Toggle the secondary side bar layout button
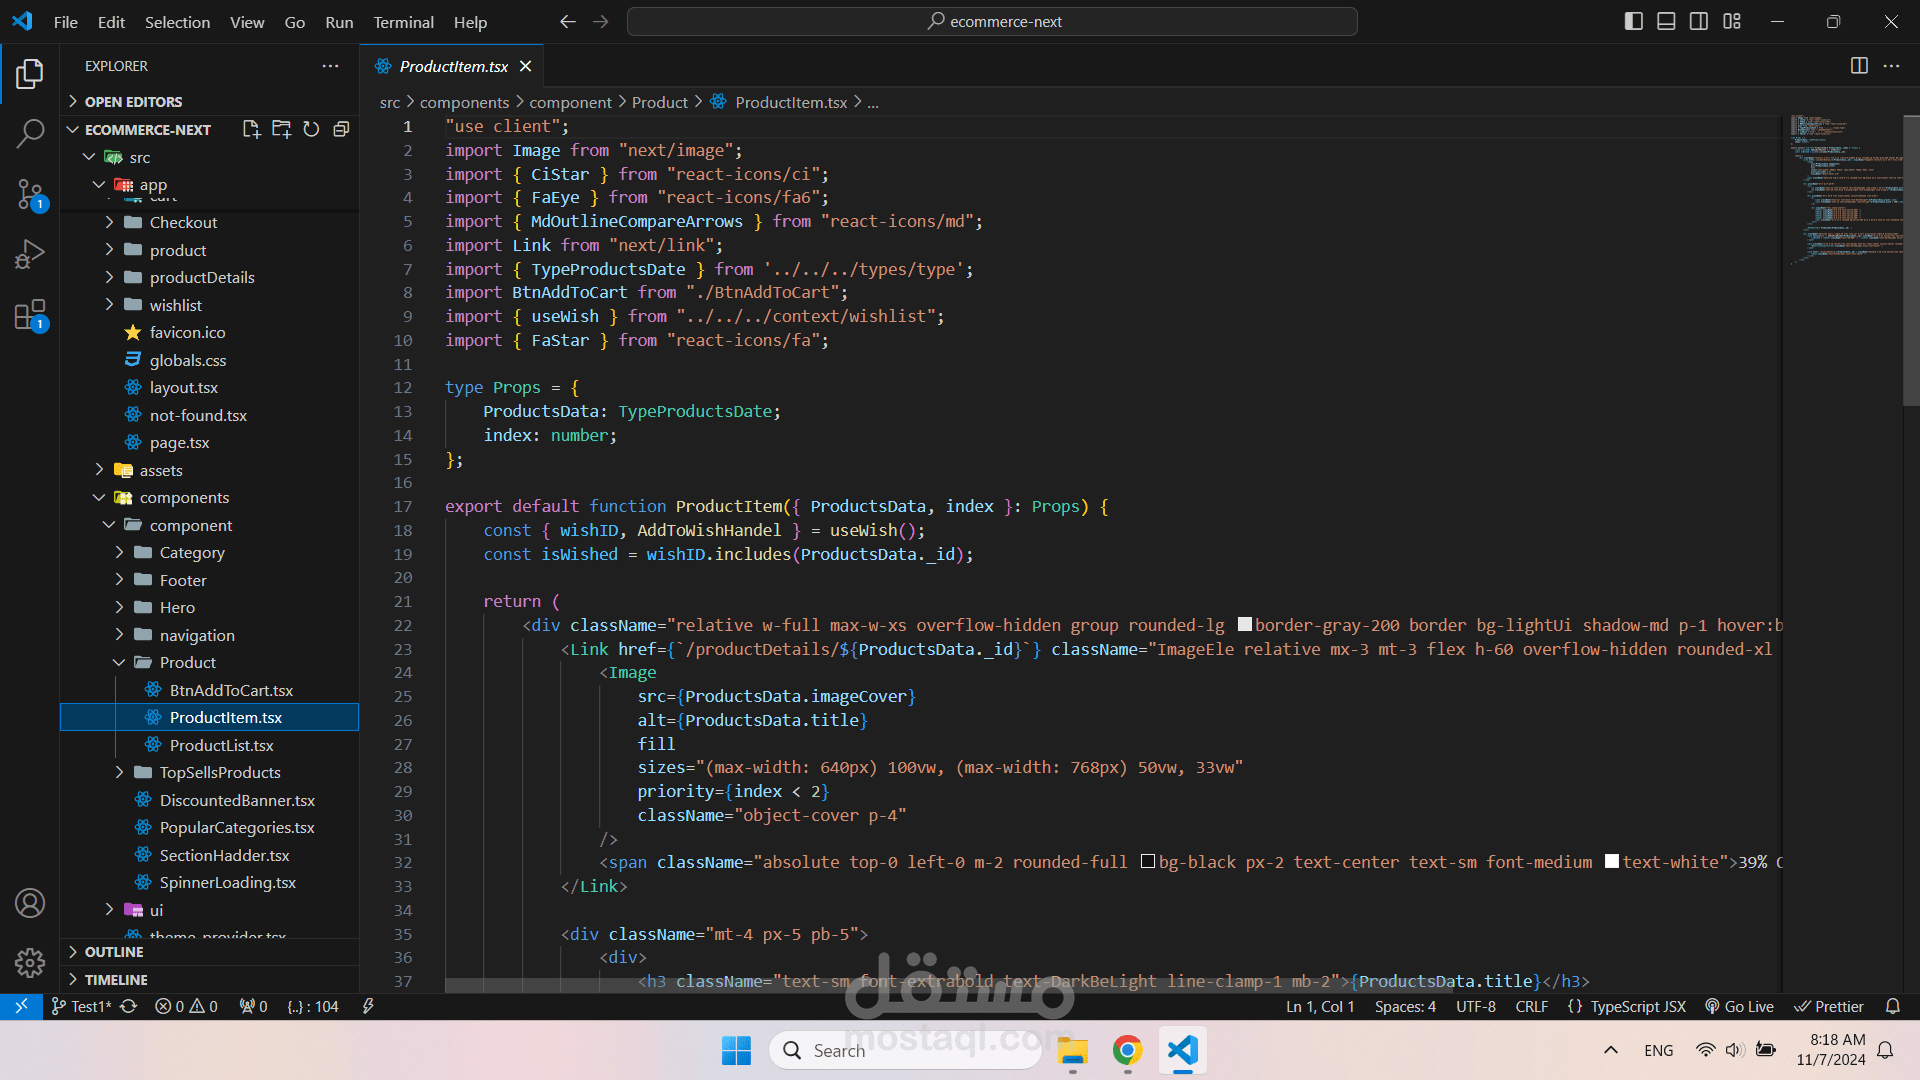The height and width of the screenshot is (1080, 1920). click(1699, 21)
